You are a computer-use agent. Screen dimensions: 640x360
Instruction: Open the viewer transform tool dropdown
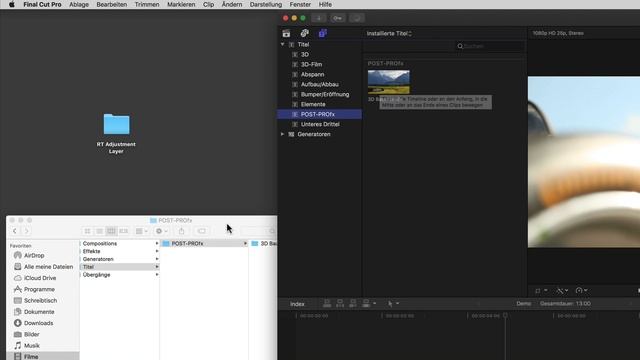(x=541, y=291)
